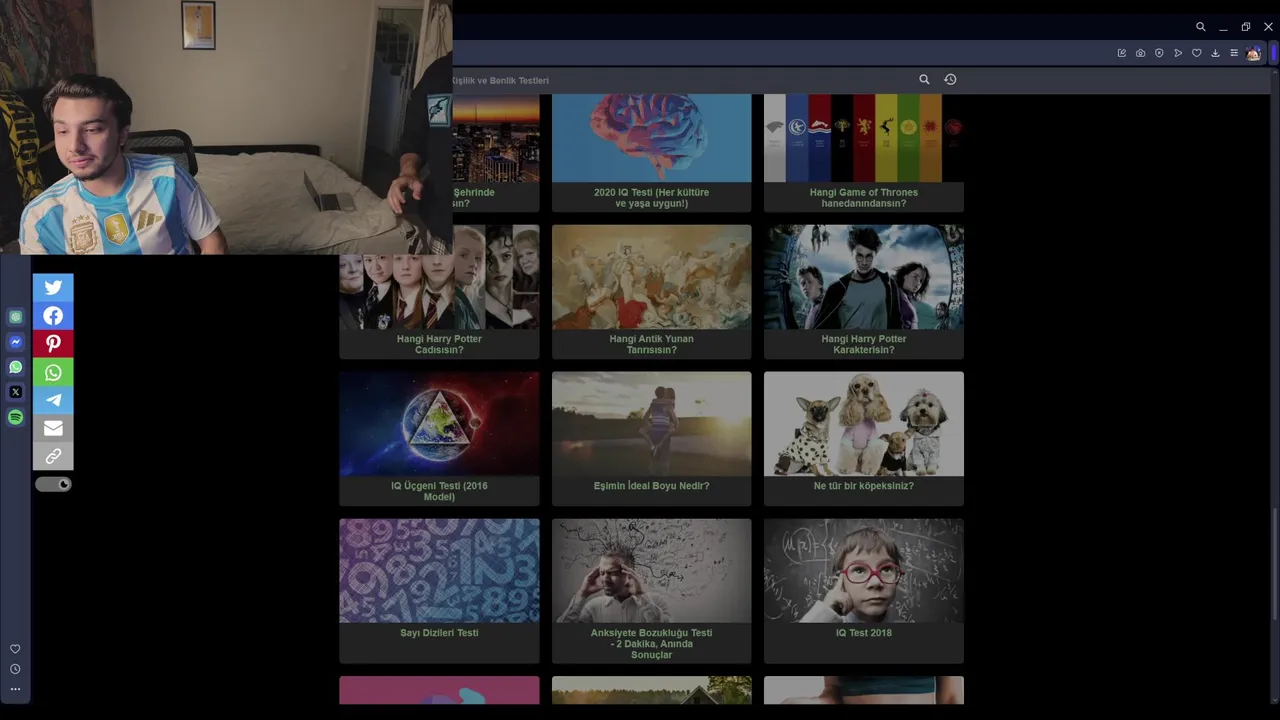1280x720 pixels.
Task: Open Easy Setup sliders icon
Action: [1234, 53]
